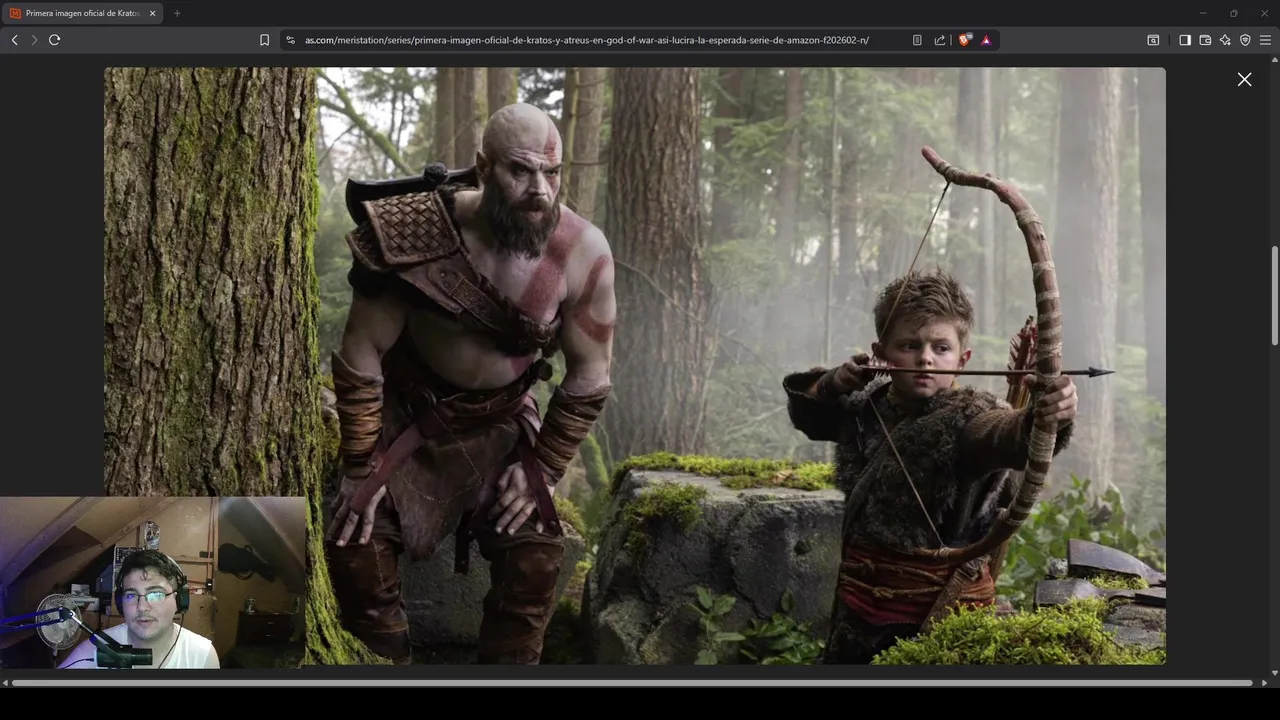Close the enlarged image viewer
1280x720 pixels.
pos(1244,79)
